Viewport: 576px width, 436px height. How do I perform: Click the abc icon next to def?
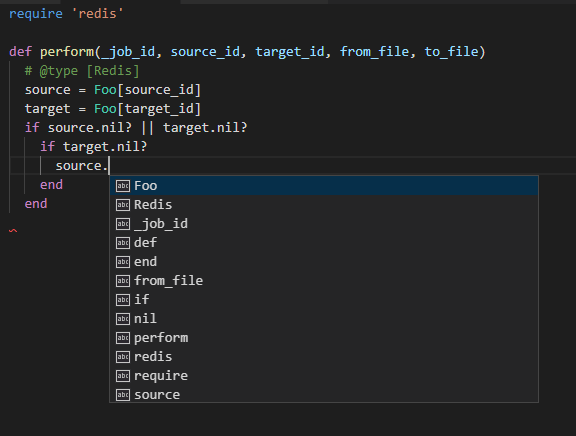click(x=123, y=243)
